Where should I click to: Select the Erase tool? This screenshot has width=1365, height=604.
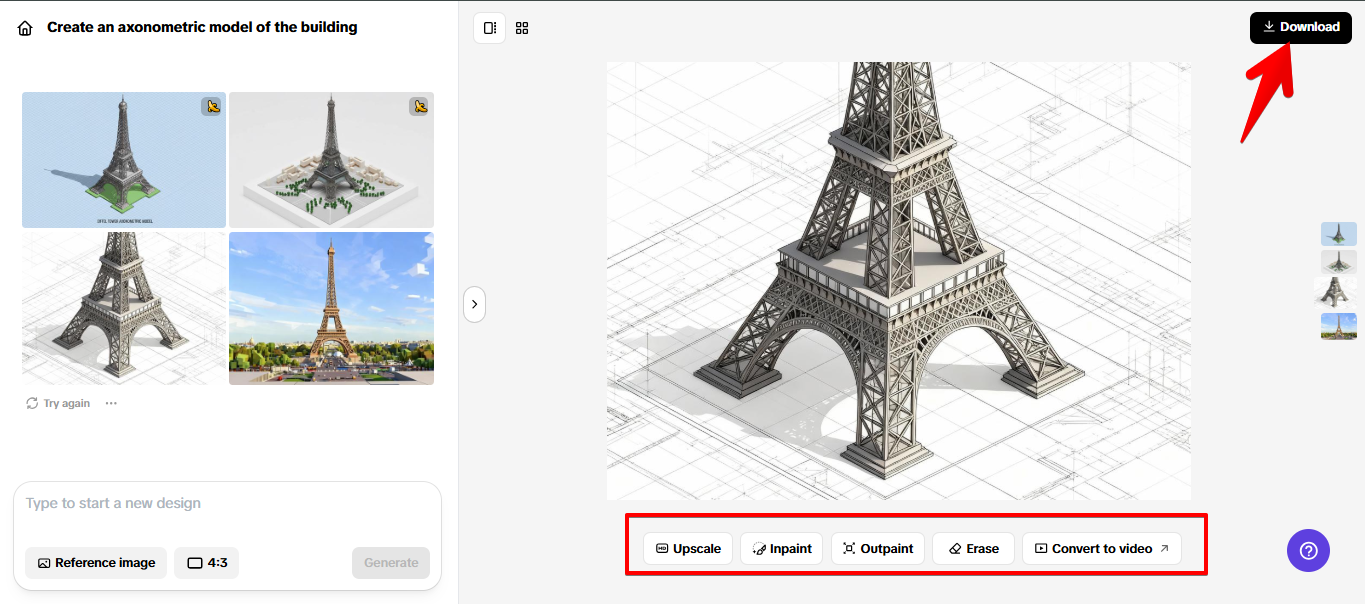pos(972,549)
